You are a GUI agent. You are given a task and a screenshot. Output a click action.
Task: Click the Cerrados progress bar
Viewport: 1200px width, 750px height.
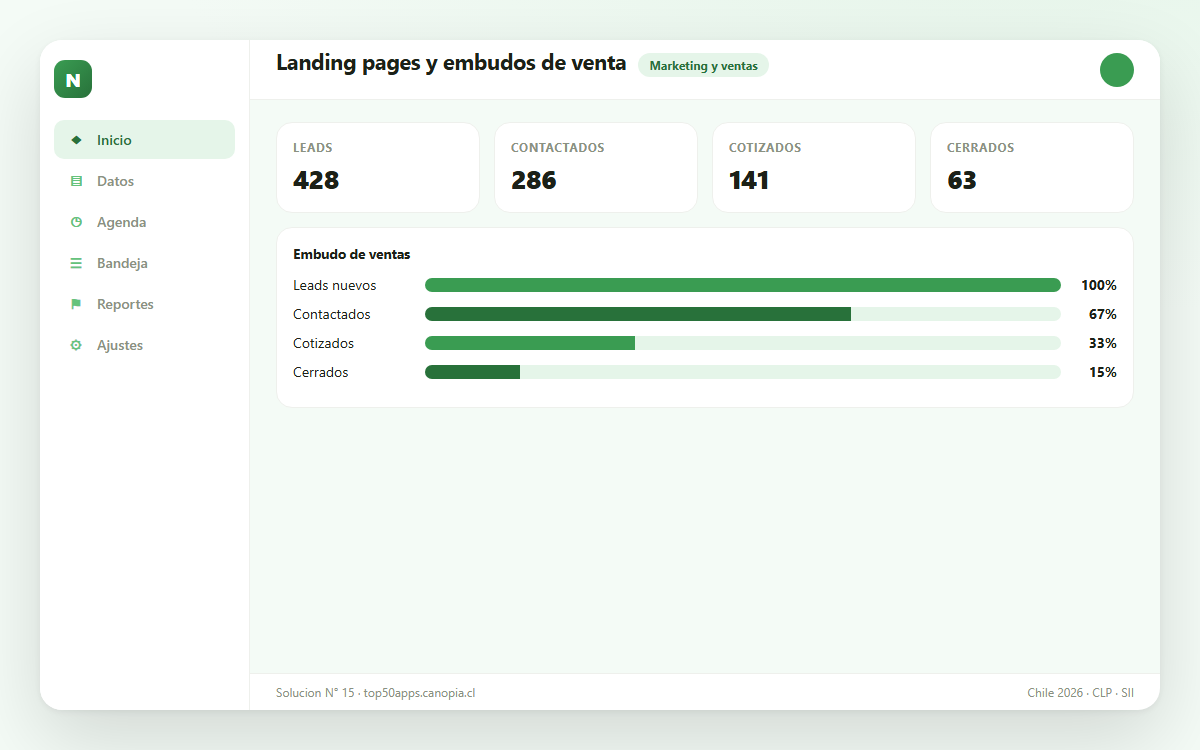pos(743,372)
